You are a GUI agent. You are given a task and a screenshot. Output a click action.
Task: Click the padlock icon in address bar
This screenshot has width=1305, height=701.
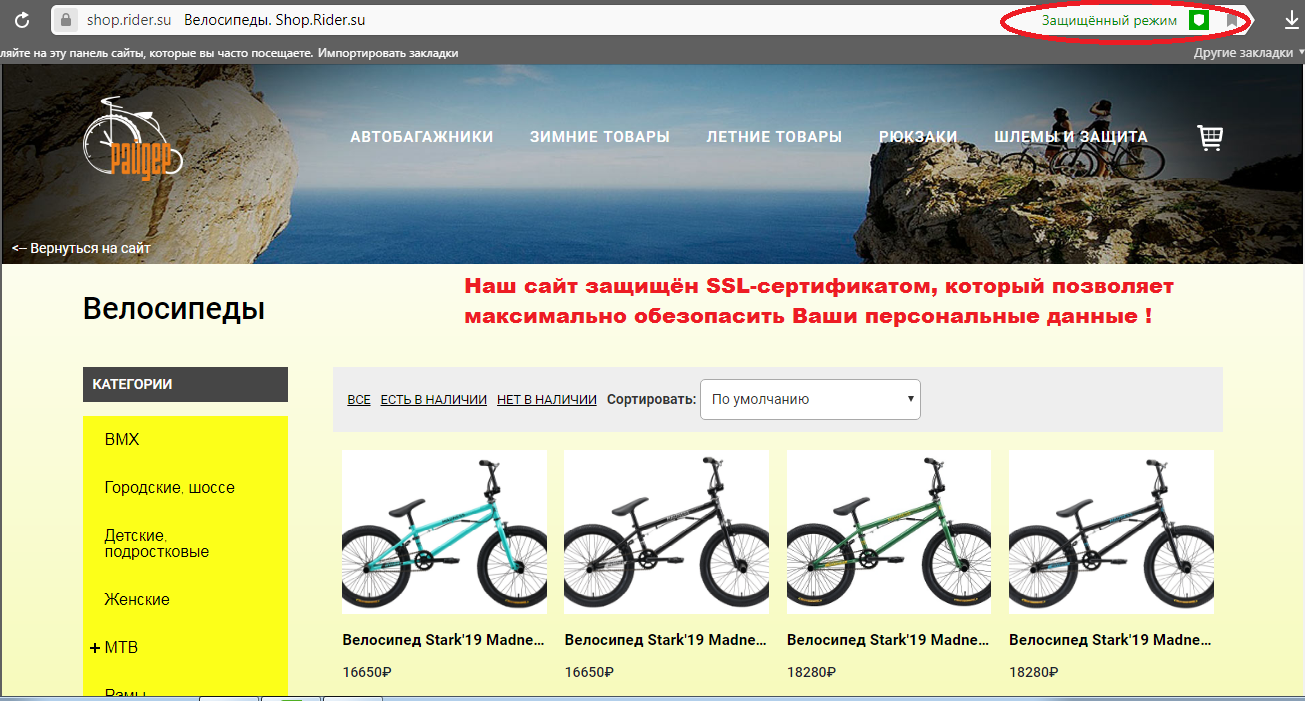65,20
